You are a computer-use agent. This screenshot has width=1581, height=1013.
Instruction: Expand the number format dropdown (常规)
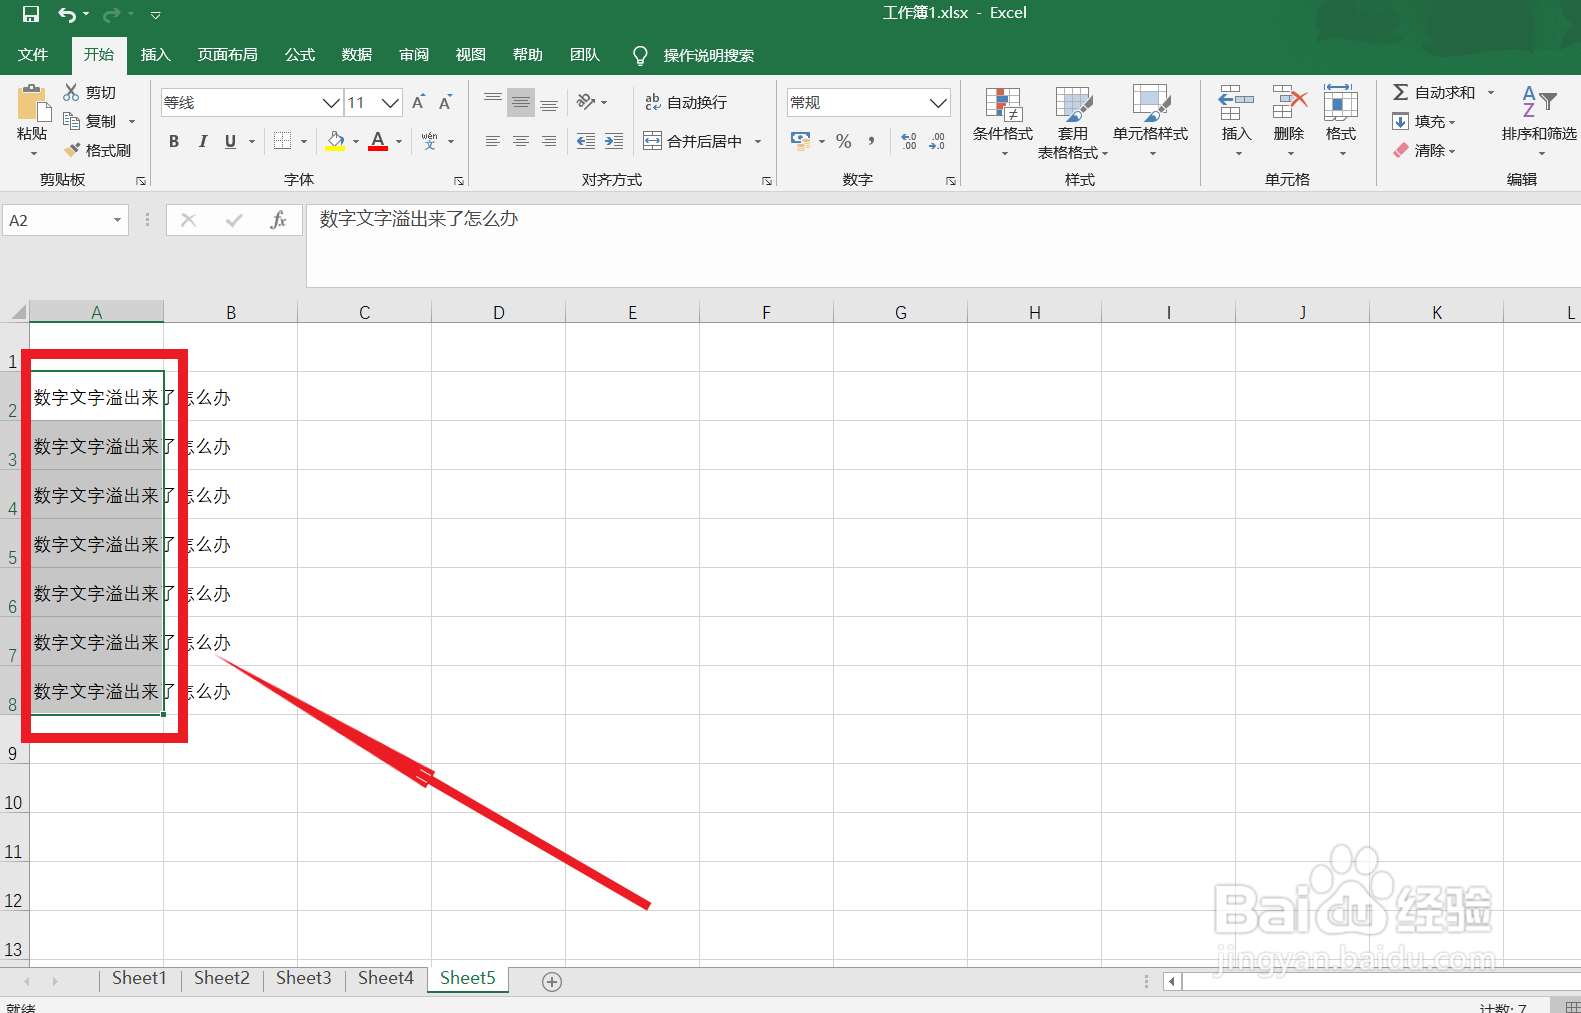tap(938, 102)
